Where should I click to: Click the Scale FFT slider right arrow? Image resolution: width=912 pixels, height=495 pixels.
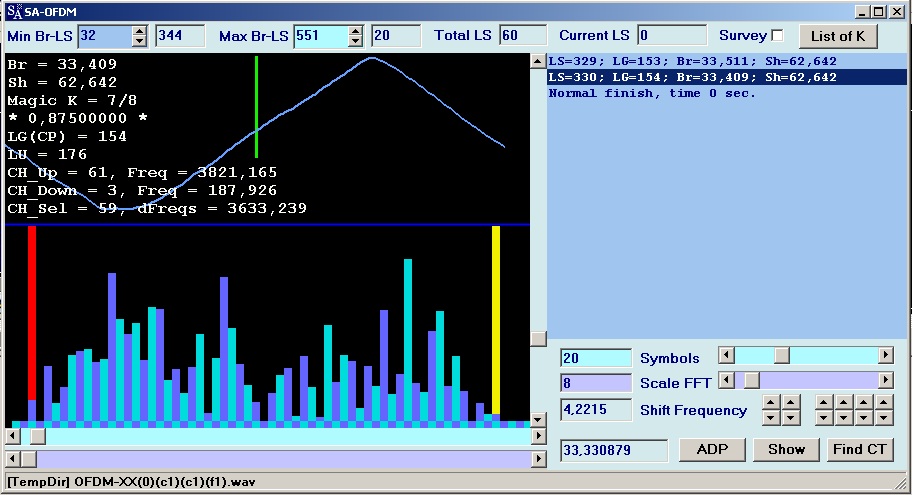tap(886, 380)
